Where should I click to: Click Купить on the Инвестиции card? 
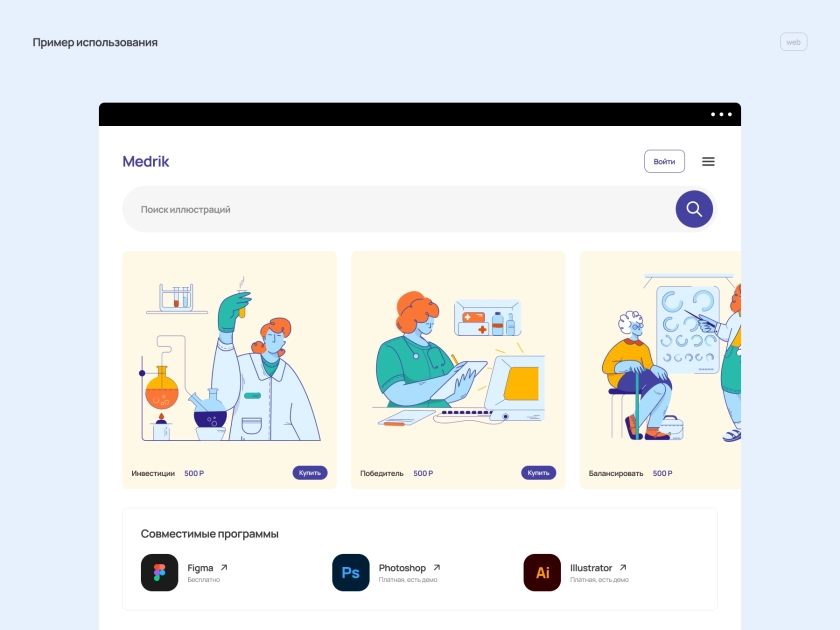click(x=310, y=472)
